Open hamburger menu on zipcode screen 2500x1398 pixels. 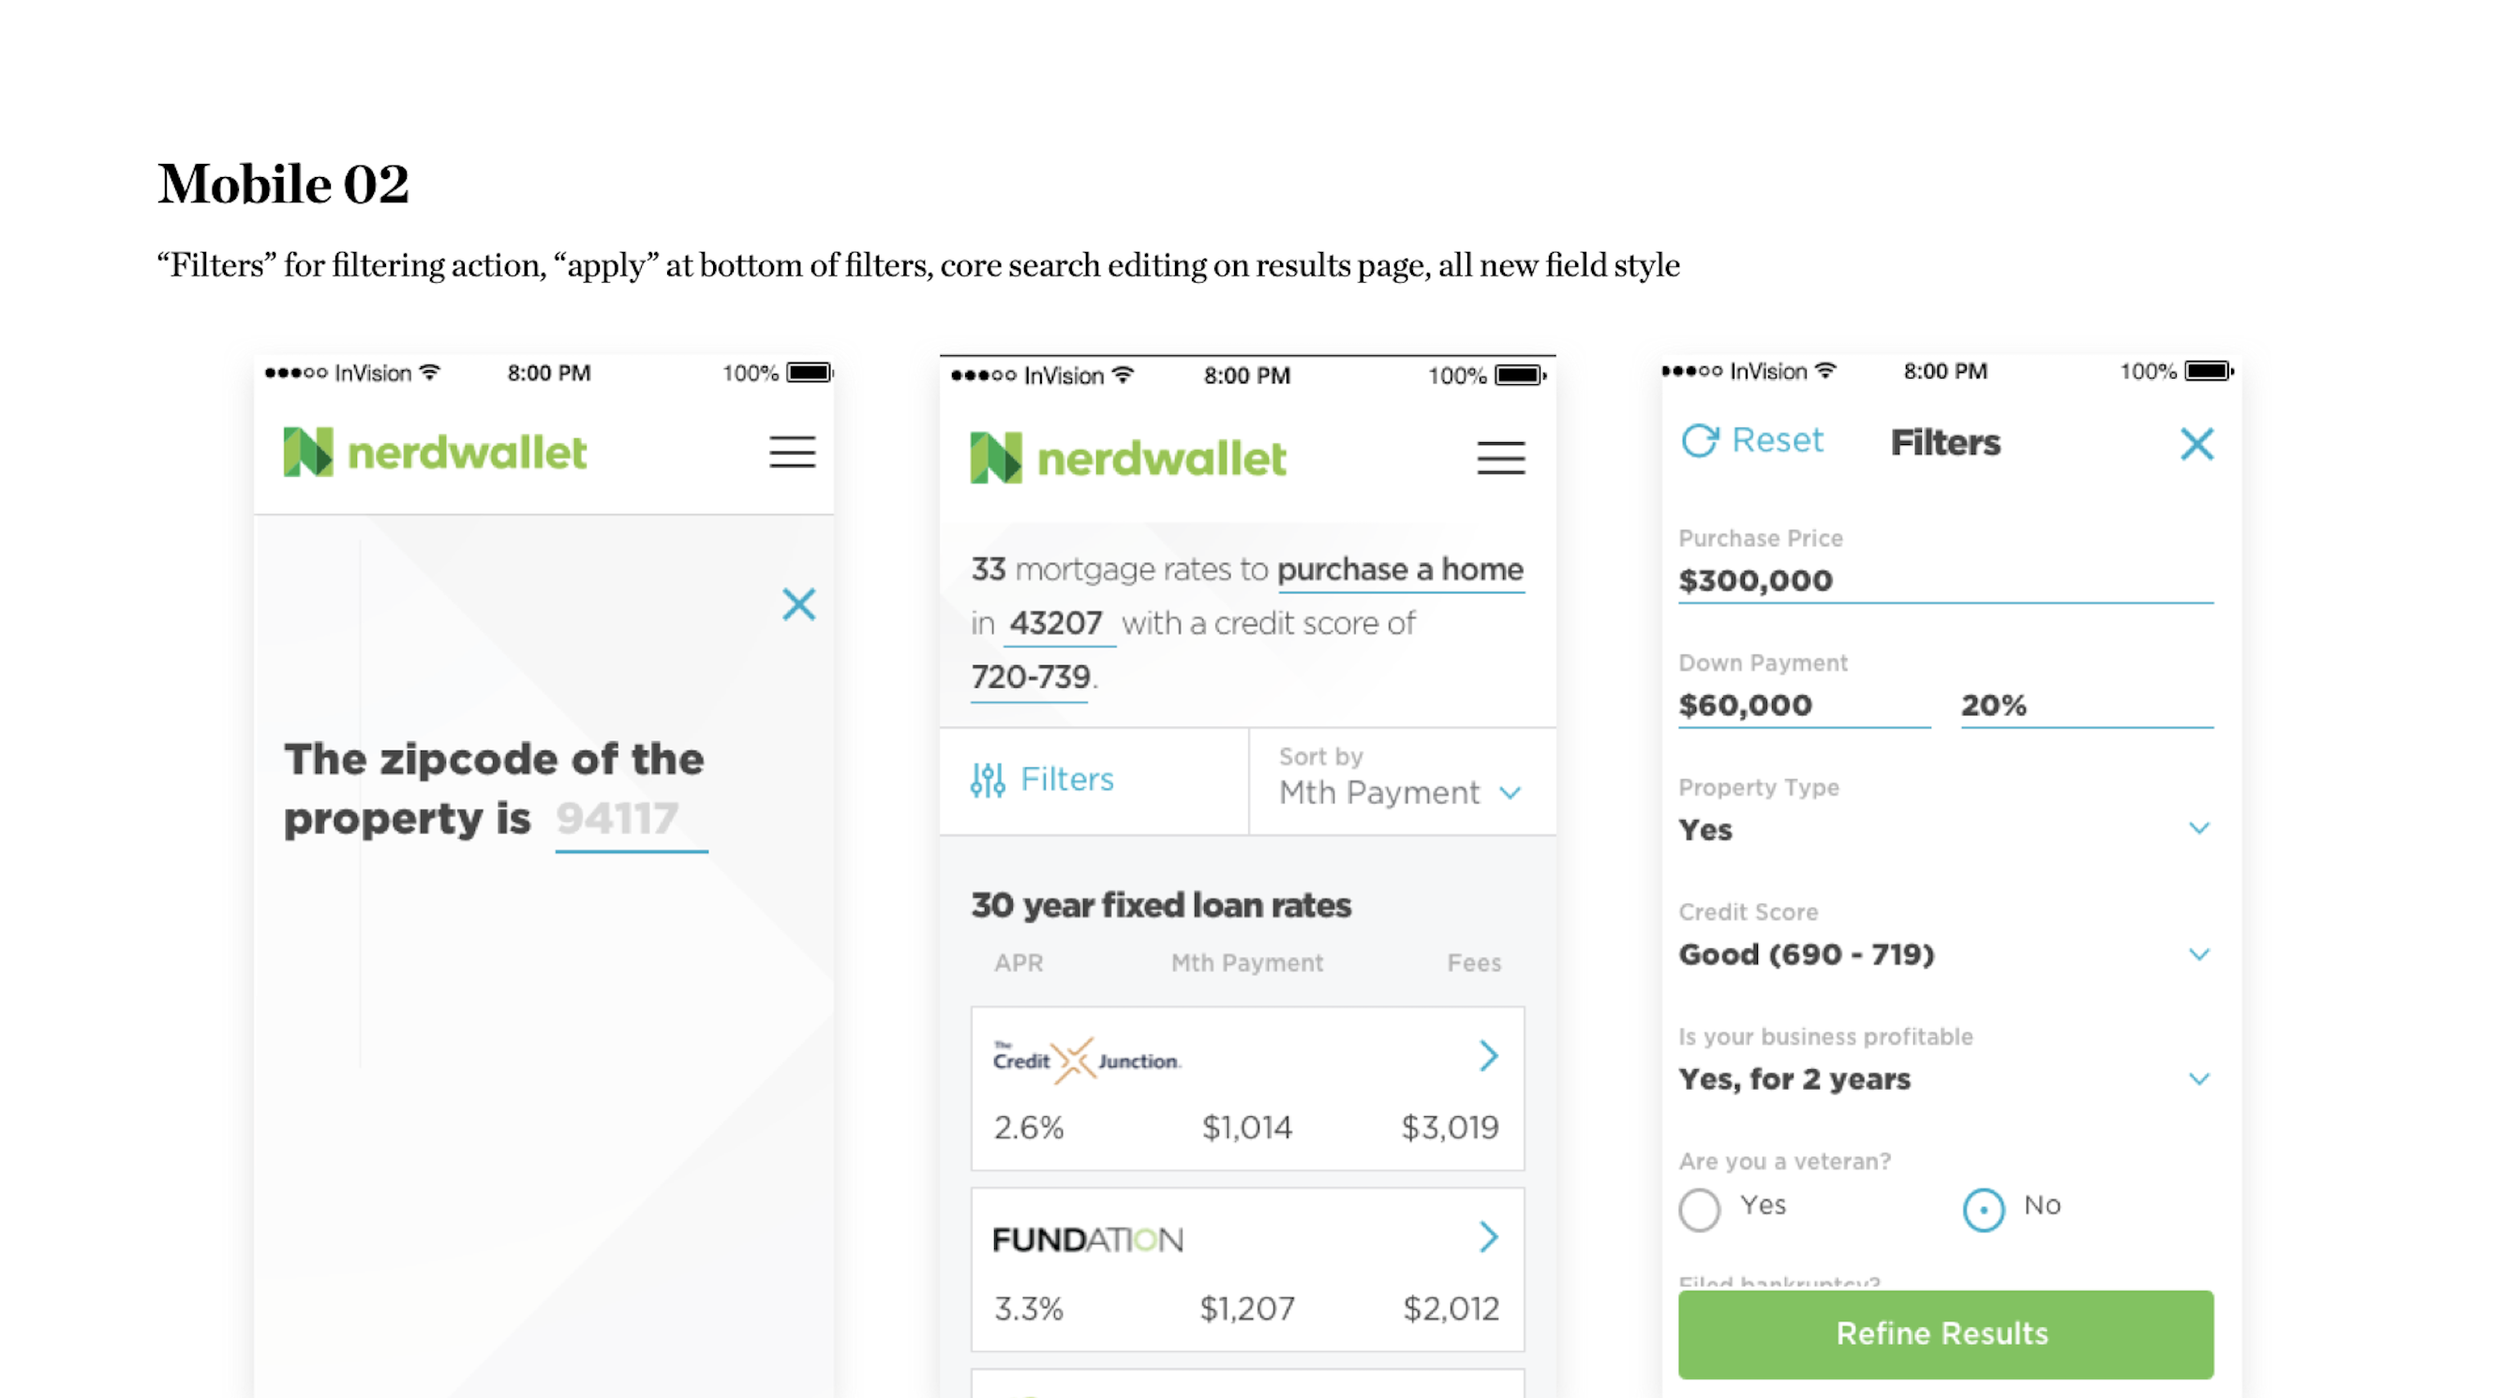tap(791, 452)
